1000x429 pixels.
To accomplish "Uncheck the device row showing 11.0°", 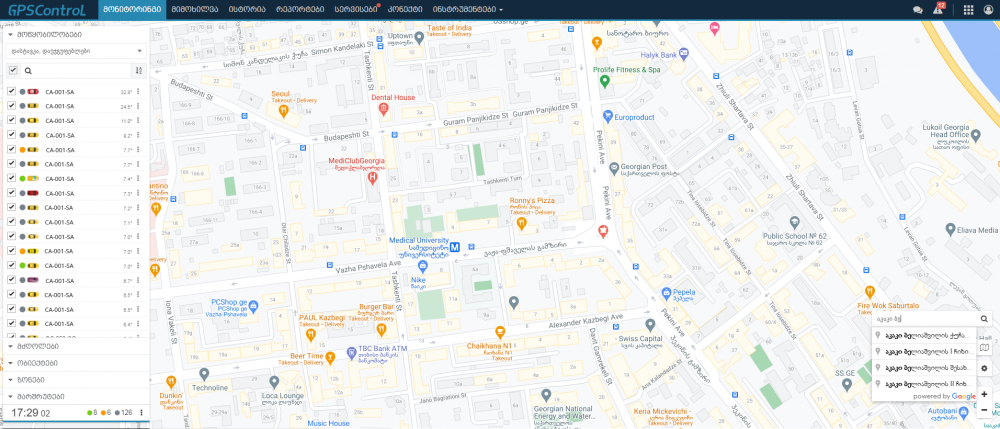I will (x=11, y=120).
